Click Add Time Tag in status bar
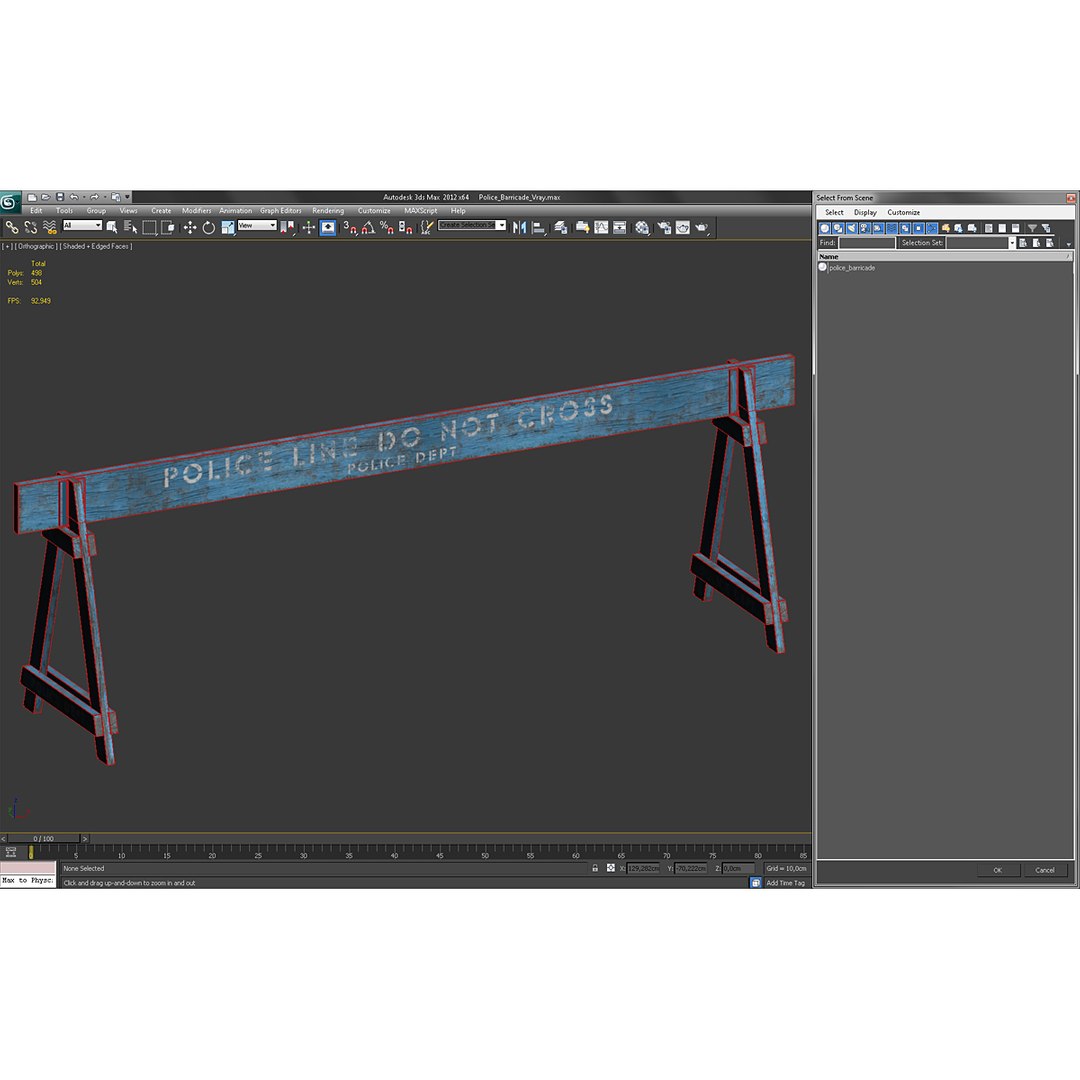This screenshot has width=1080, height=1080. click(x=785, y=882)
